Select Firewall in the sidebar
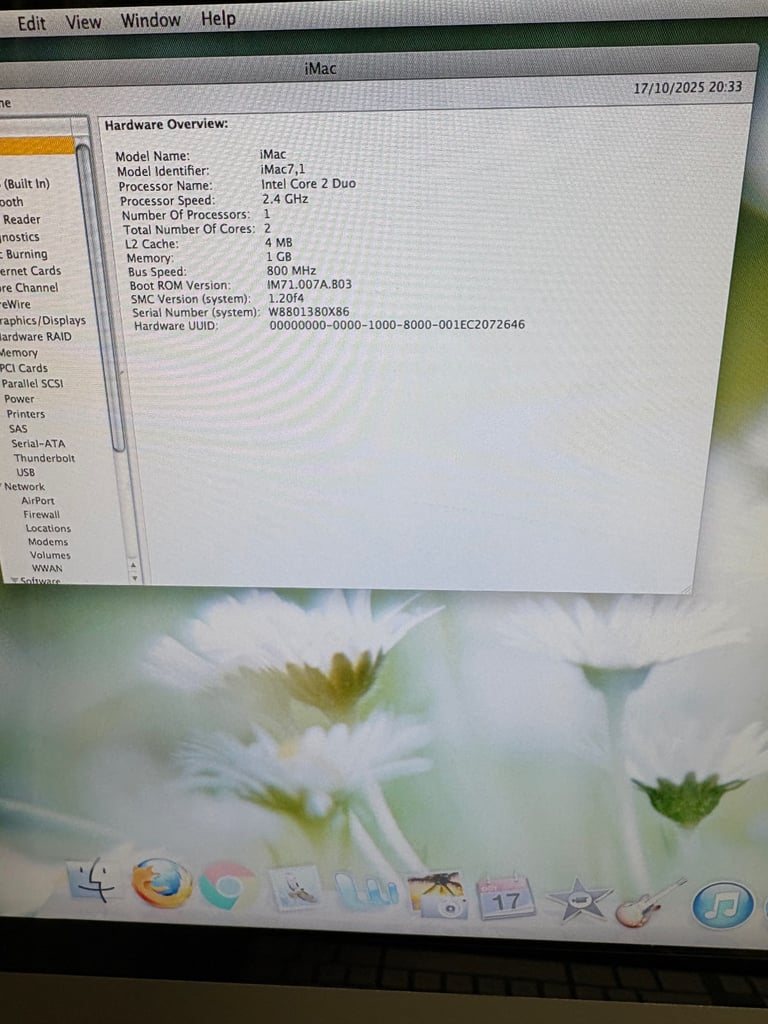The height and width of the screenshot is (1024, 768). pyautogui.click(x=41, y=515)
